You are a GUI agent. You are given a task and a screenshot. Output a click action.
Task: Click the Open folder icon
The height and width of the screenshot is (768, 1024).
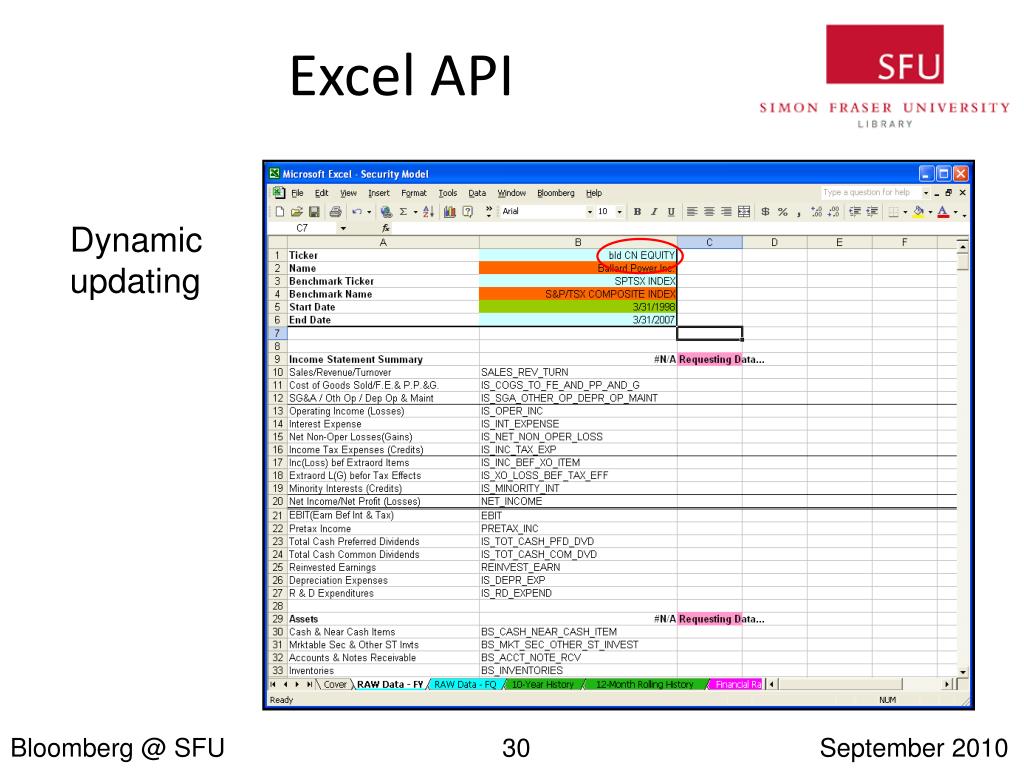point(296,212)
